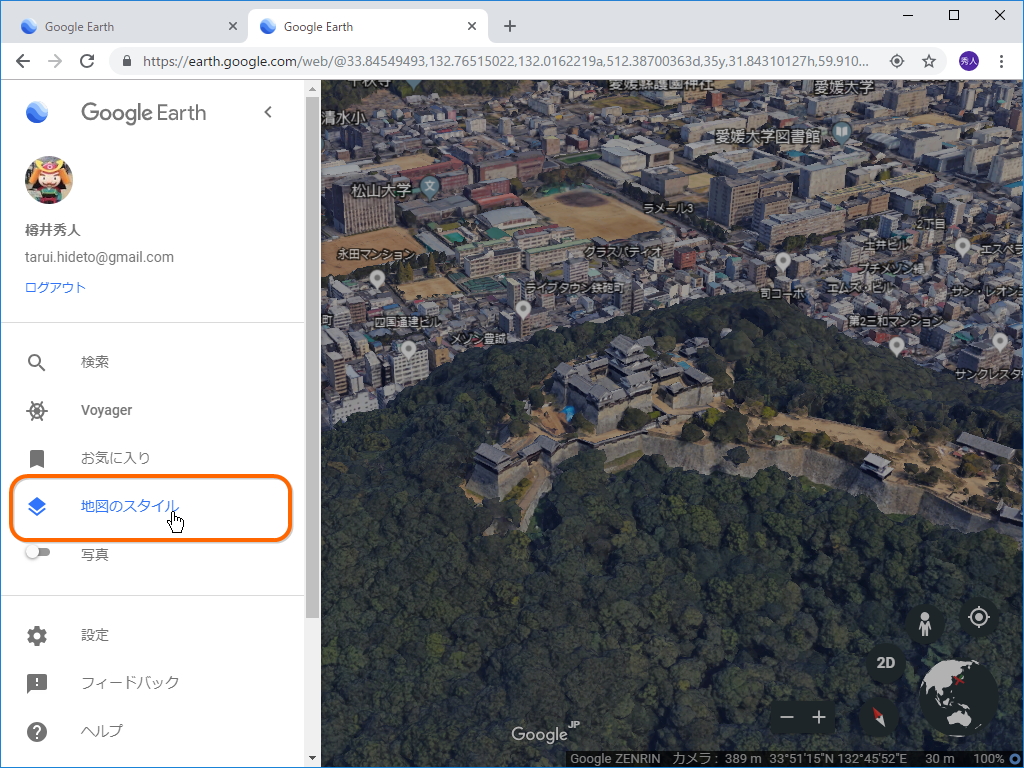
Task: Click map pin above 第2三和マンション right side
Action: coord(897,345)
